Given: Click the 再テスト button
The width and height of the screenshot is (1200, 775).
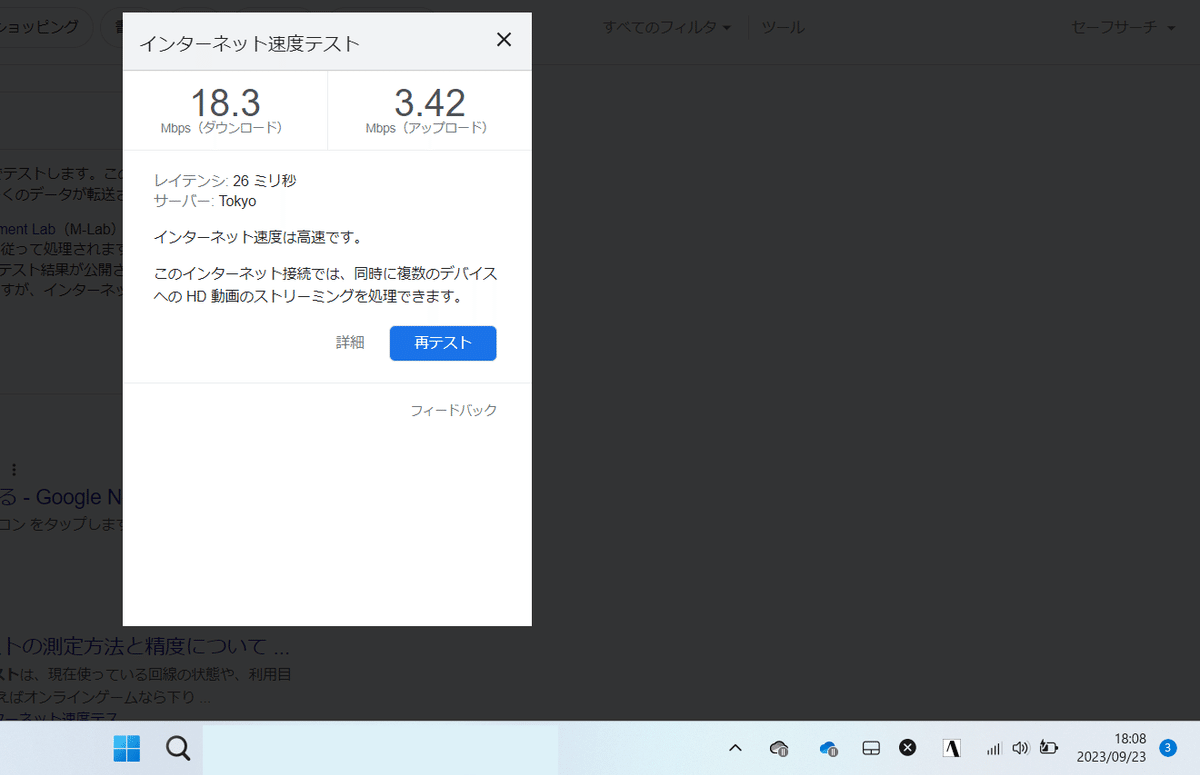Looking at the screenshot, I should (443, 343).
